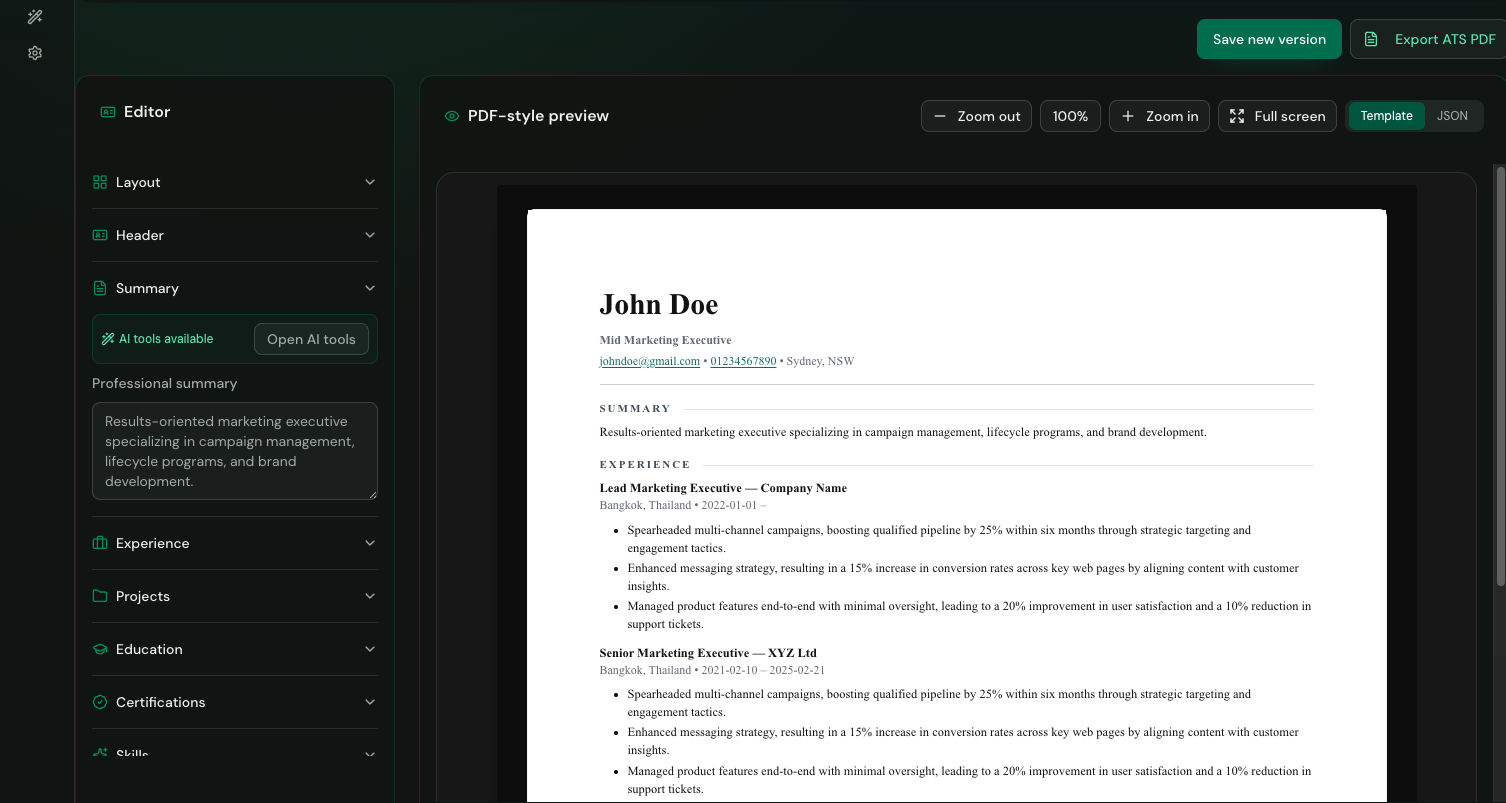Viewport: 1506px width, 803px height.
Task: Click inside the Professional summary text box
Action: tap(234, 450)
